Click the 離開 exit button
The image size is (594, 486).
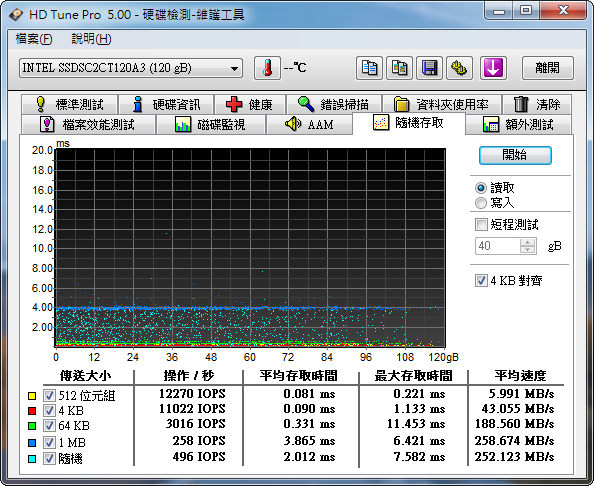[547, 68]
